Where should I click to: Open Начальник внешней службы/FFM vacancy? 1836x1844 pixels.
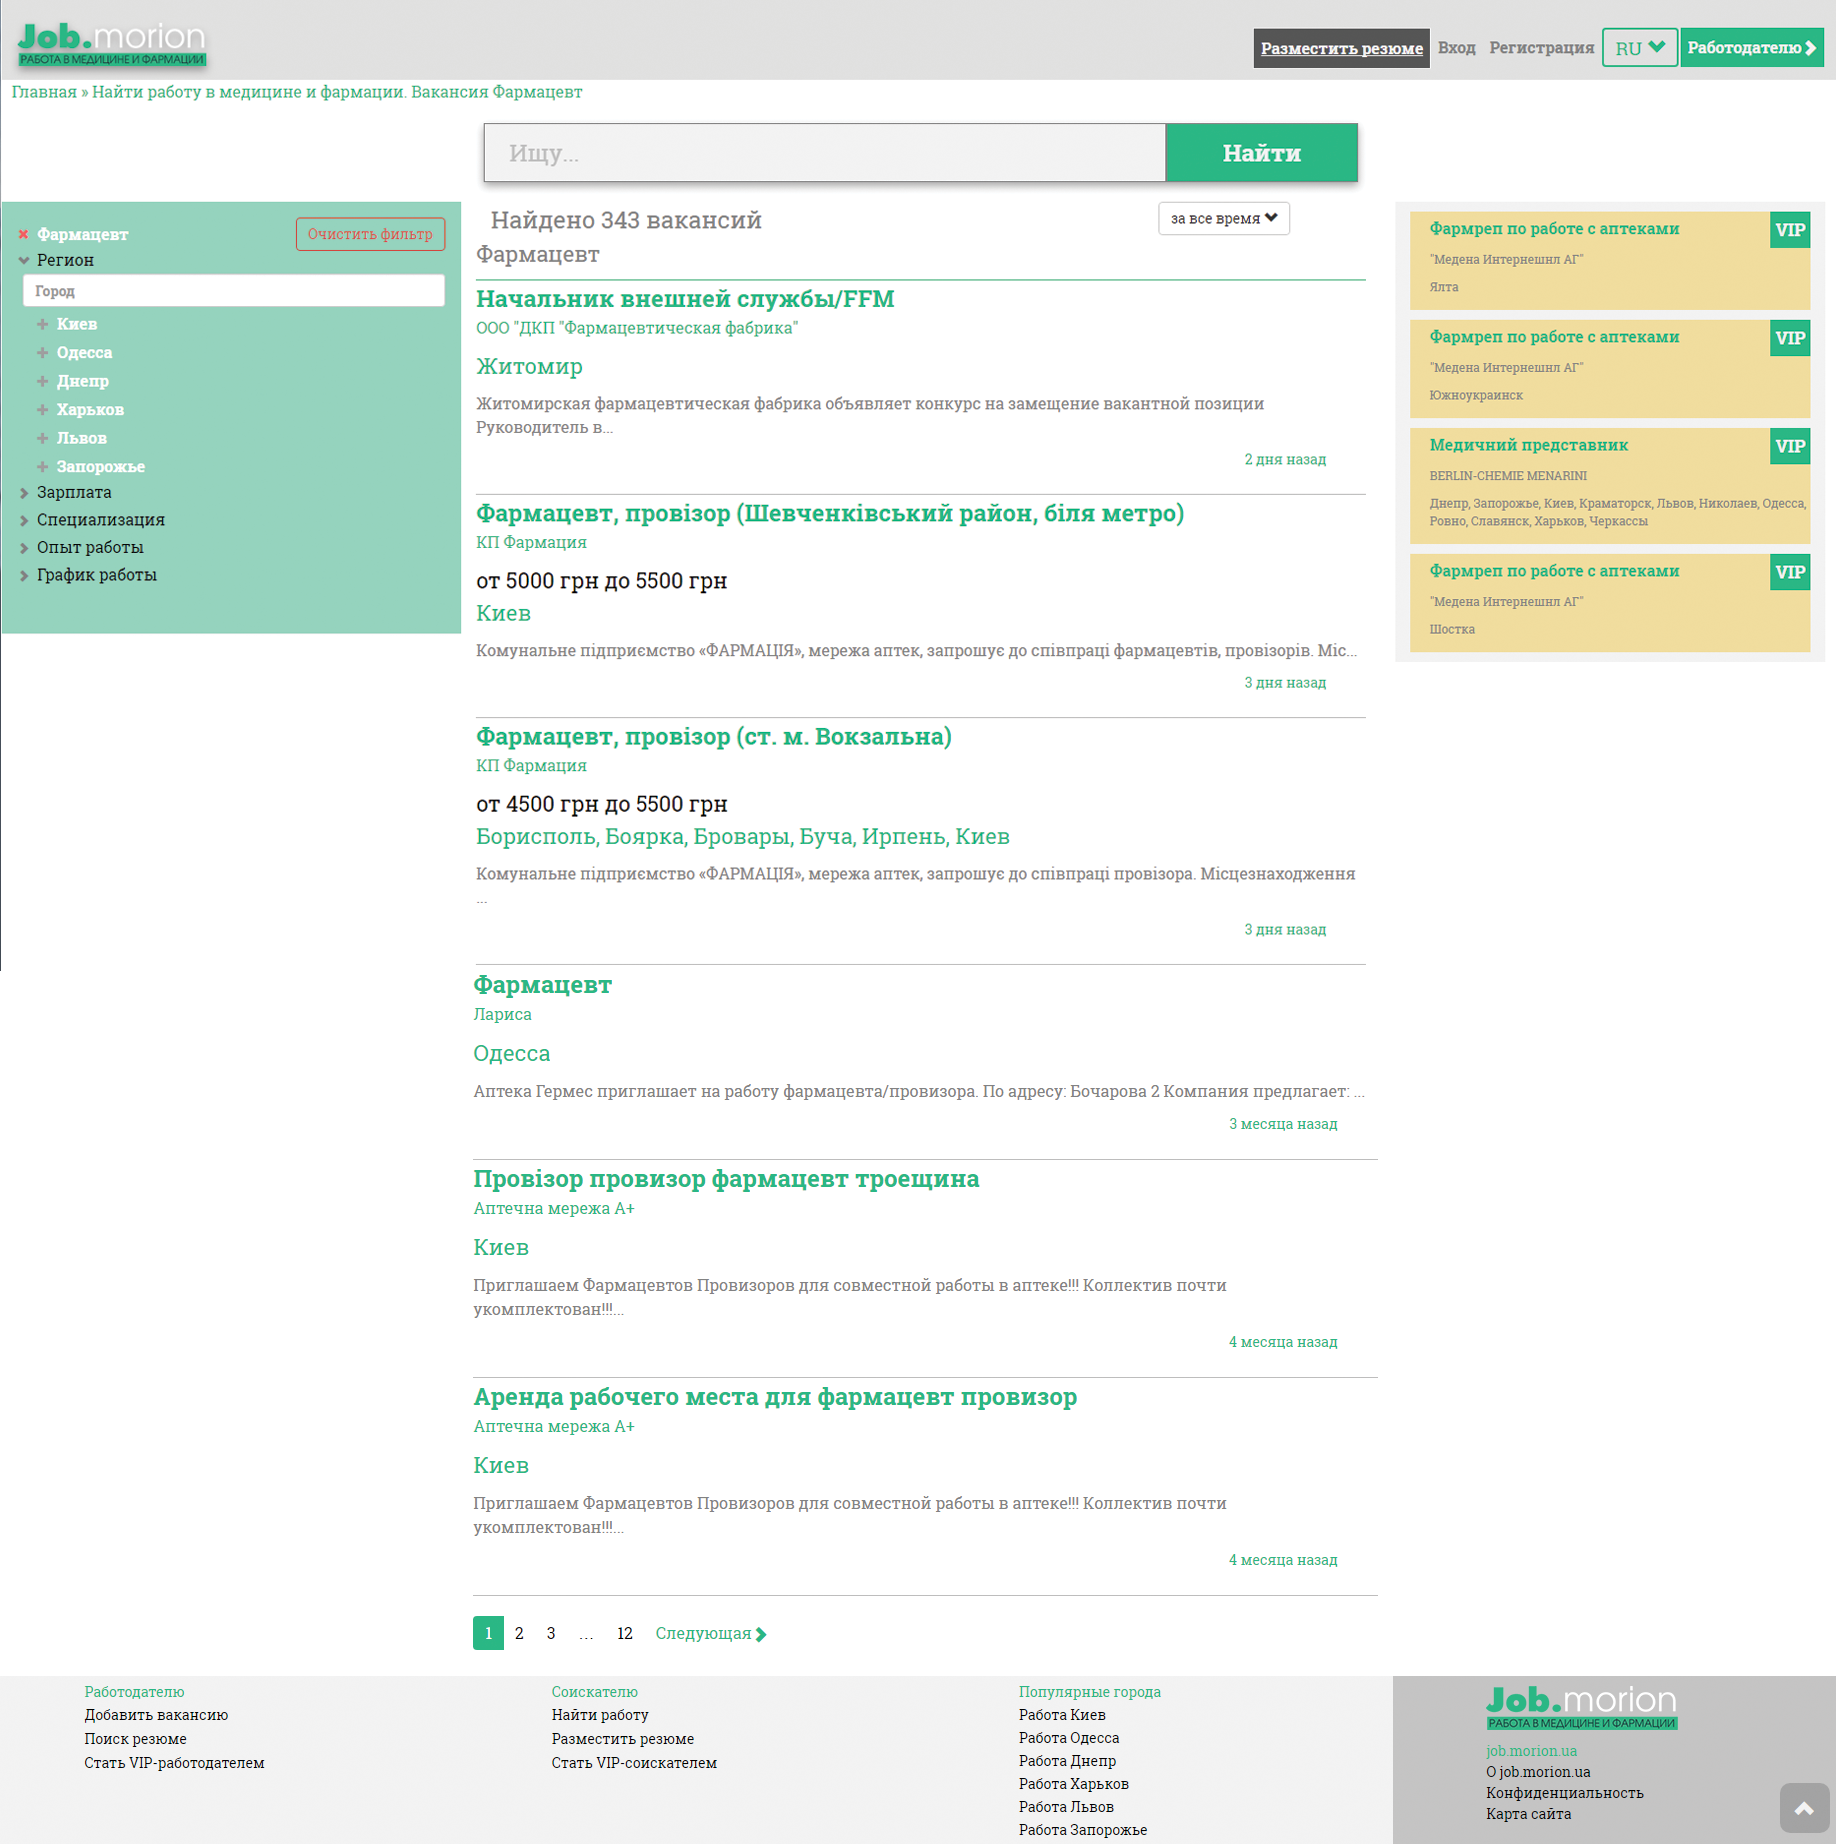pos(685,299)
